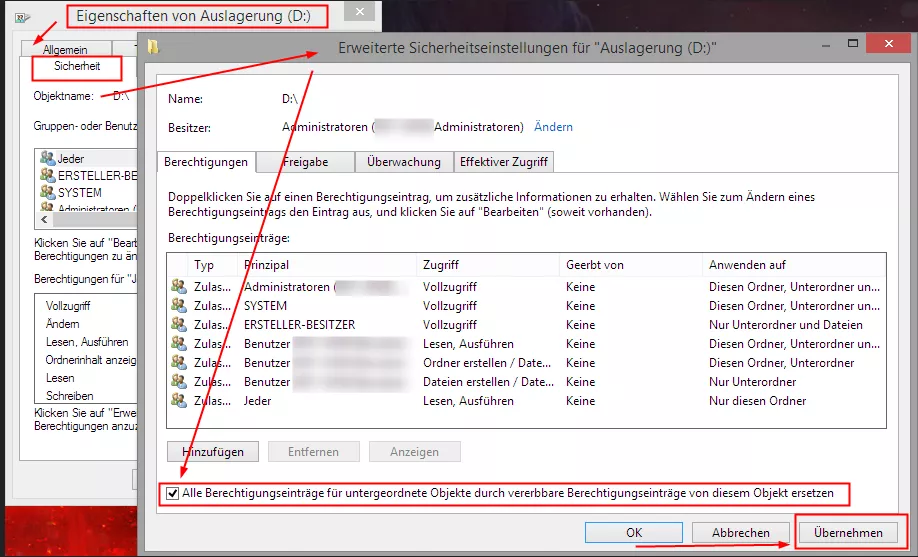Confirm the dialog with OK

pyautogui.click(x=633, y=532)
